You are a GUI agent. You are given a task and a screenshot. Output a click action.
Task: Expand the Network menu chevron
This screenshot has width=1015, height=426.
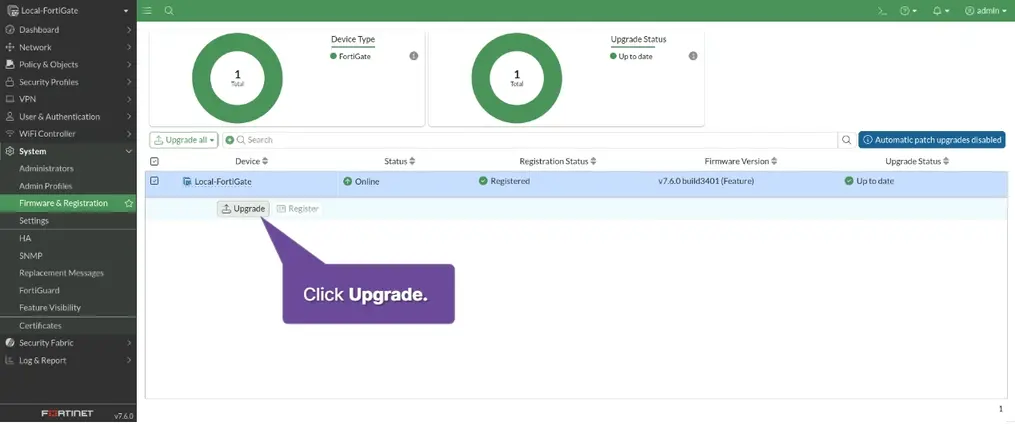(129, 47)
